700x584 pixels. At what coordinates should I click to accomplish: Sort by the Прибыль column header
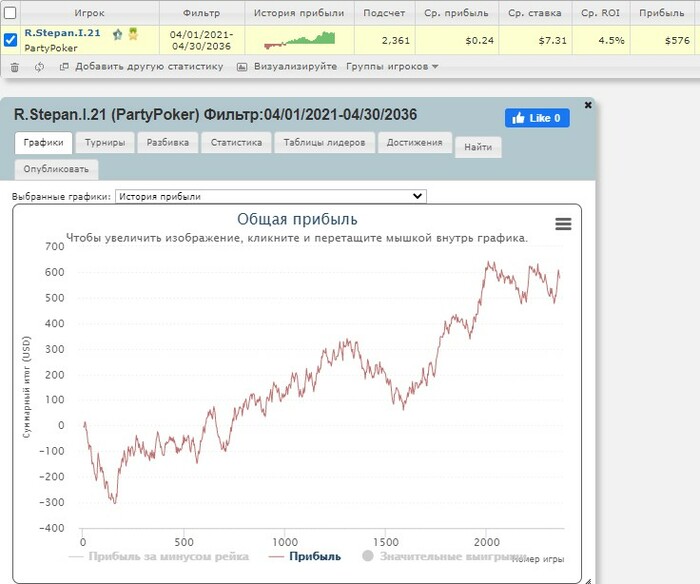(662, 13)
